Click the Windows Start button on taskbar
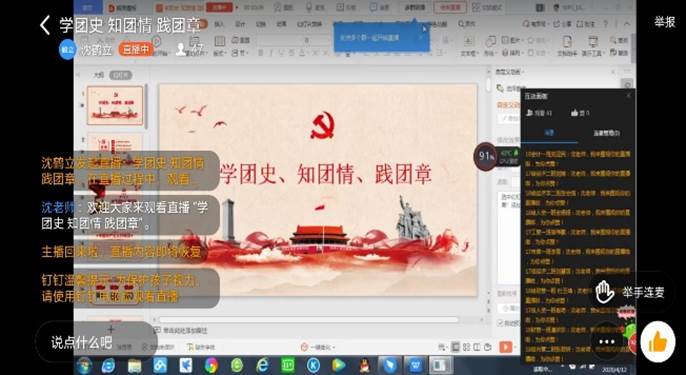The width and height of the screenshot is (686, 375). pyautogui.click(x=84, y=365)
